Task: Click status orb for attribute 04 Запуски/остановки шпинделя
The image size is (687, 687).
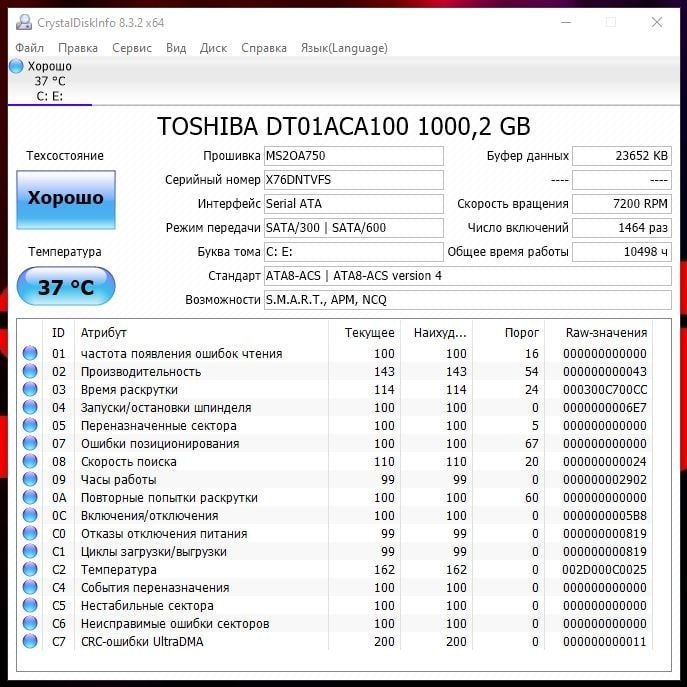Action: [x=30, y=407]
